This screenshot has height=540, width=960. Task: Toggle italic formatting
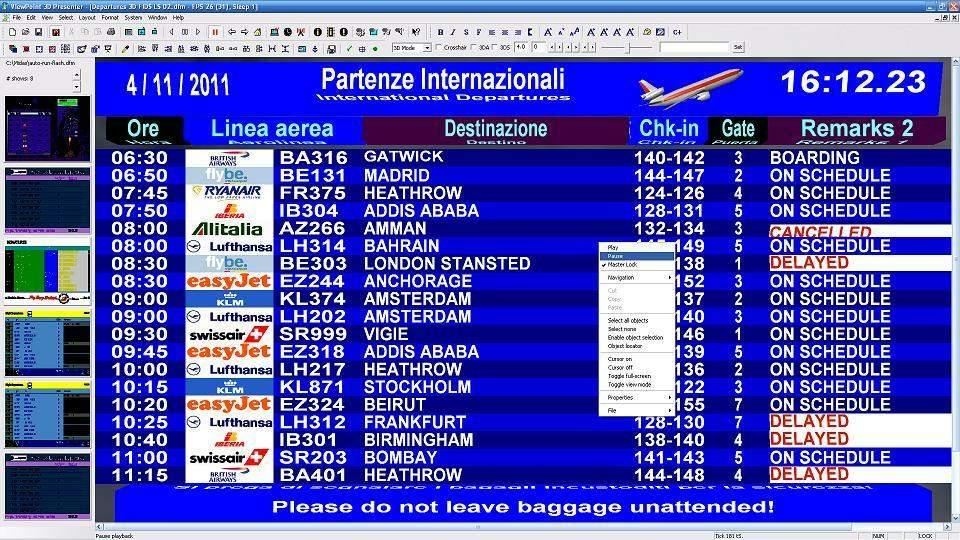pyautogui.click(x=453, y=32)
